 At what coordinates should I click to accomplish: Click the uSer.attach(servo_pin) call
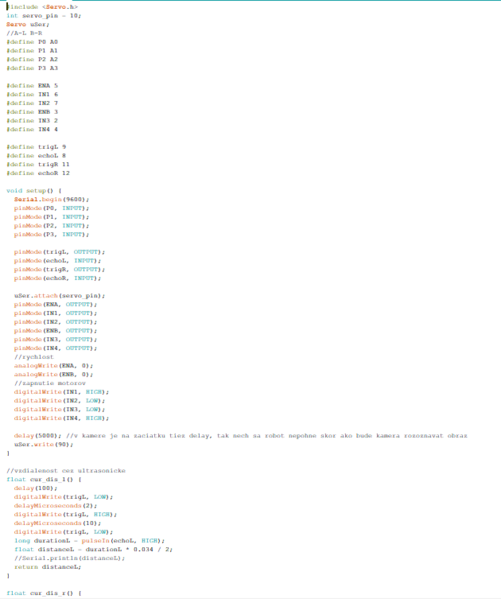[59, 296]
